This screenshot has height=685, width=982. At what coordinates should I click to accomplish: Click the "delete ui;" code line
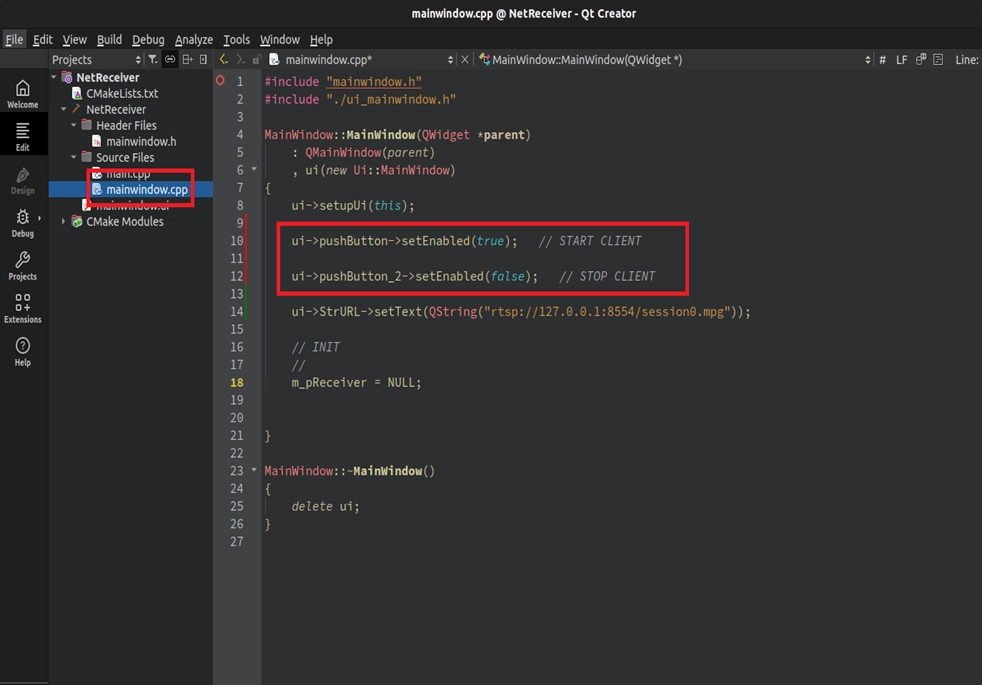point(325,506)
